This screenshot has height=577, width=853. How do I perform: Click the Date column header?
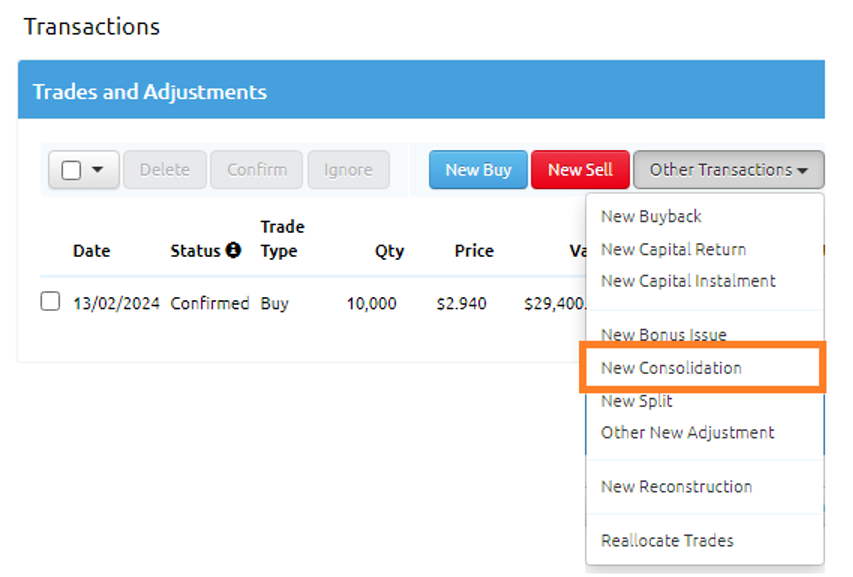point(91,251)
